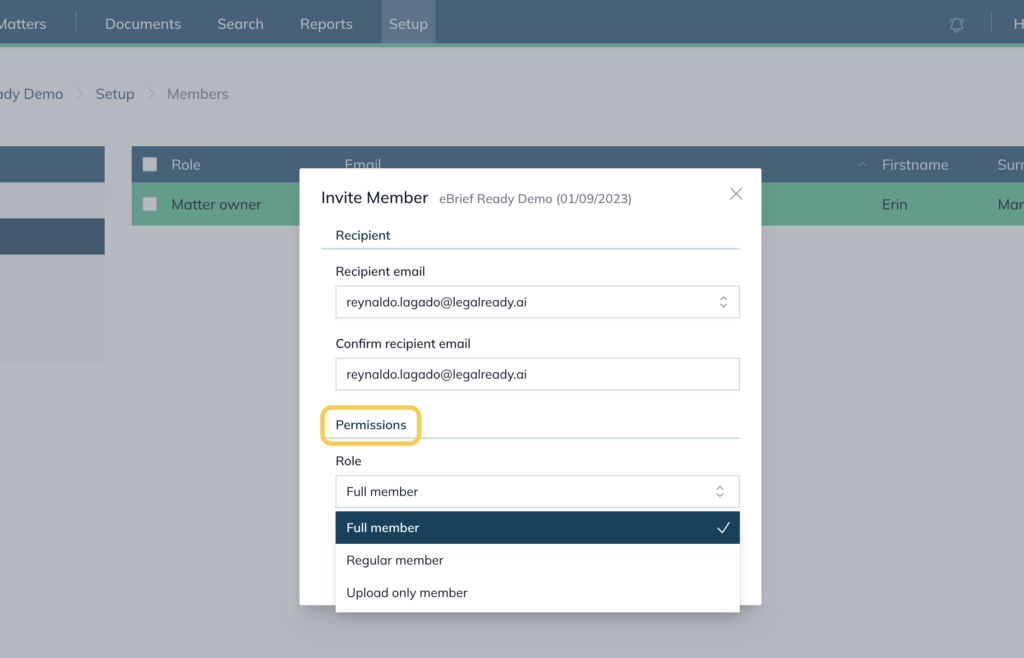1024x658 pixels.
Task: Sort by the Firstname column header
Action: [915, 164]
